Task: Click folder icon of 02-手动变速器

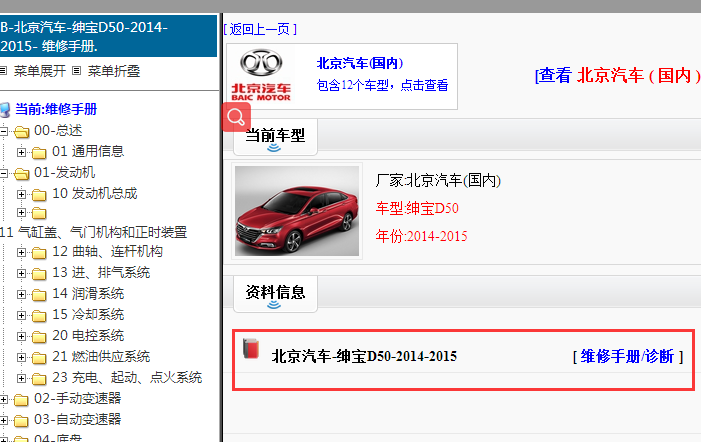Action: (21, 399)
